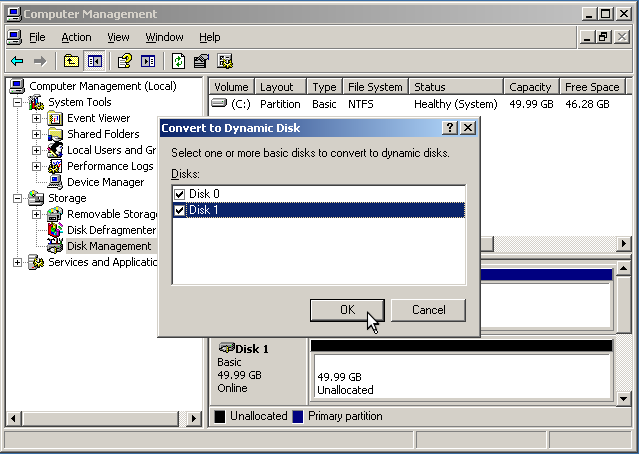Click the Storage node icon

pos(36,198)
